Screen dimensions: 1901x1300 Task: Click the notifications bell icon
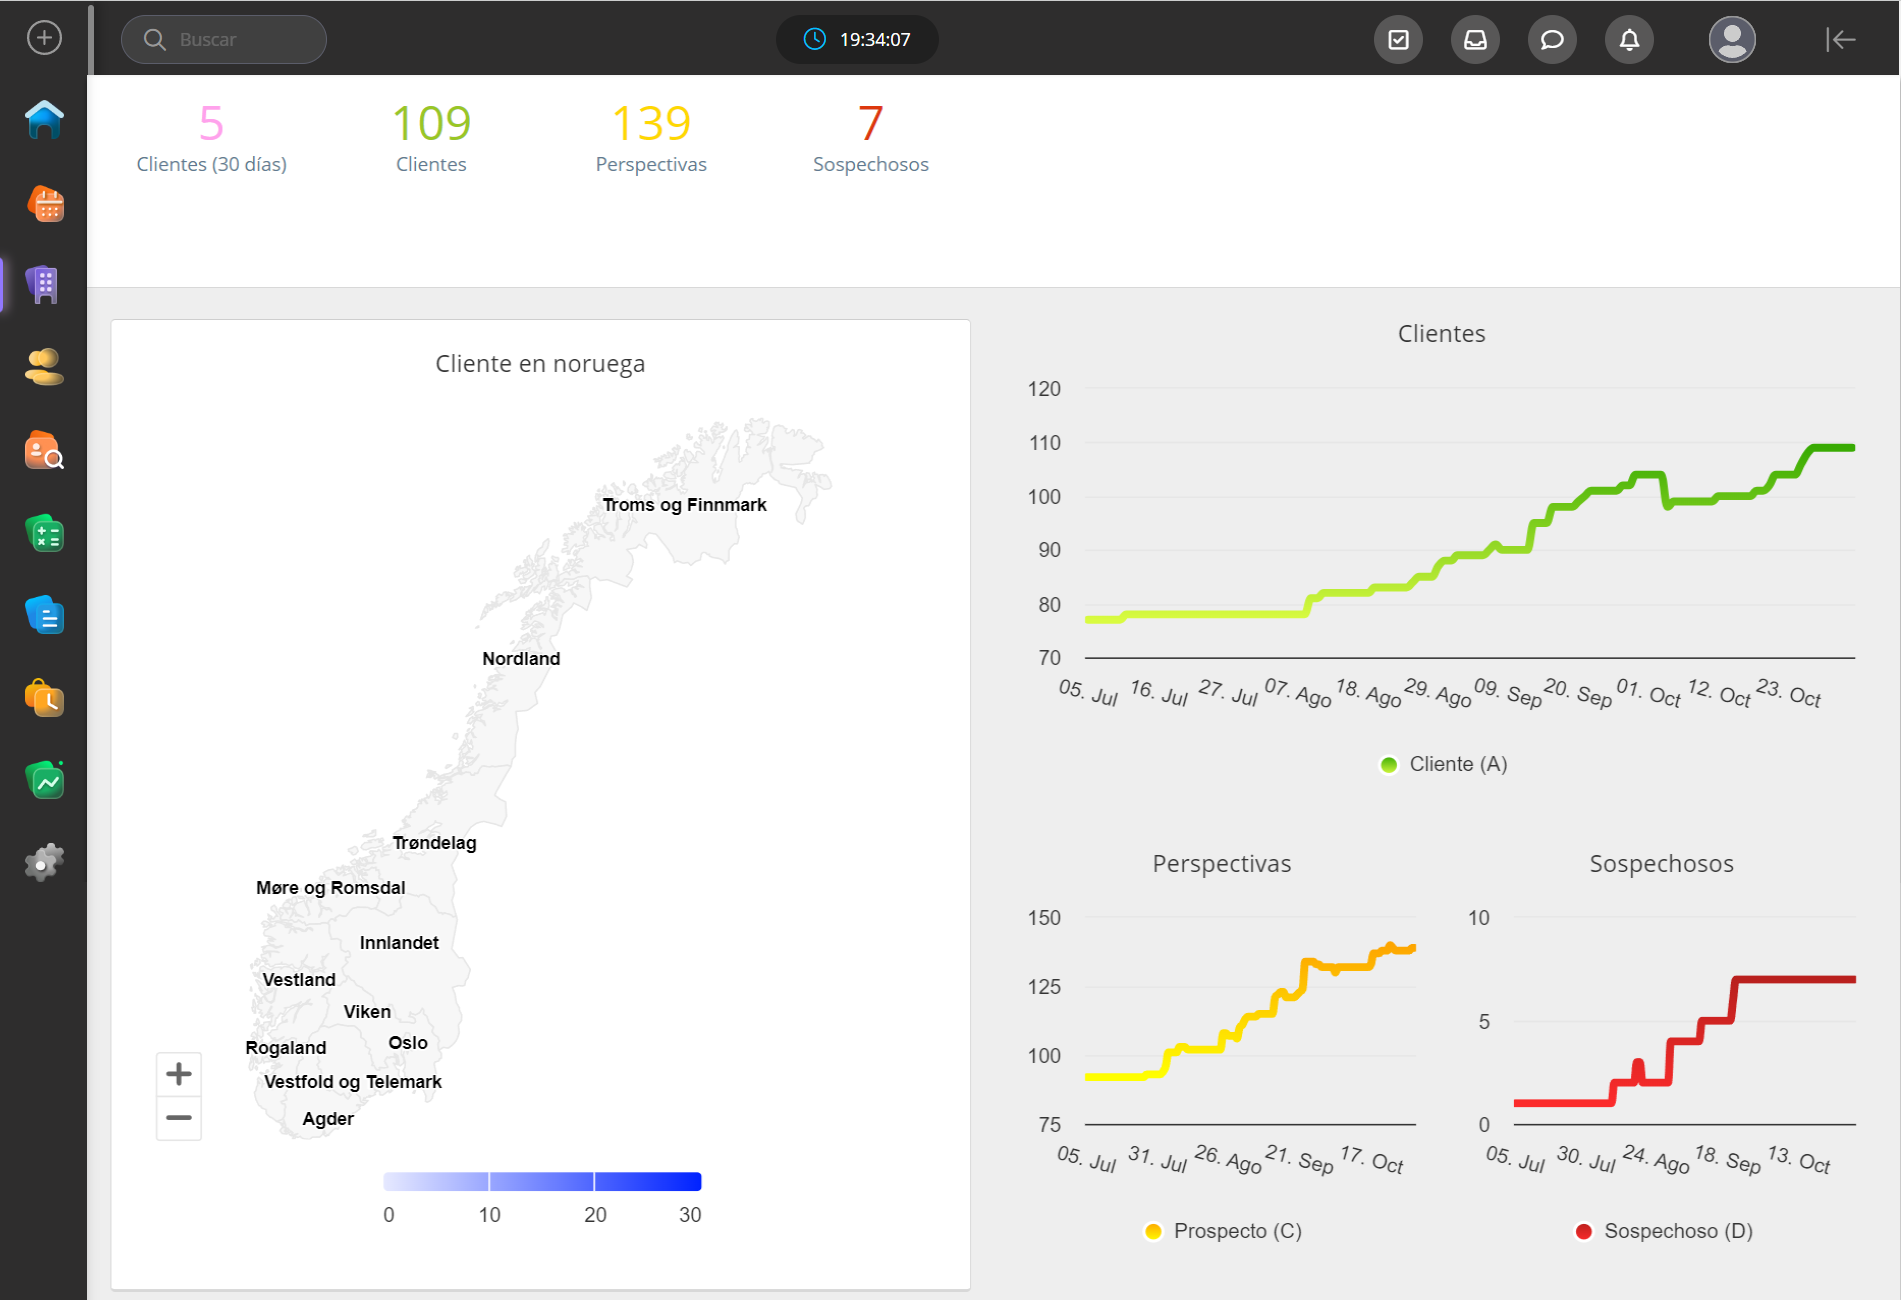tap(1629, 40)
